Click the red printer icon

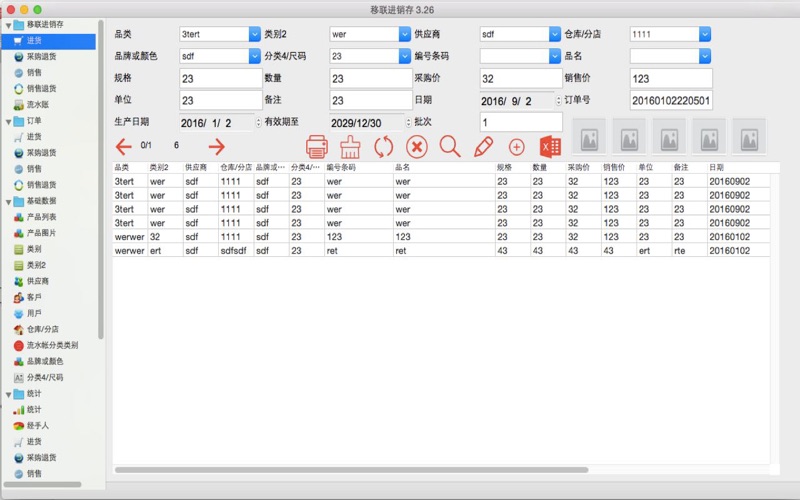(317, 147)
